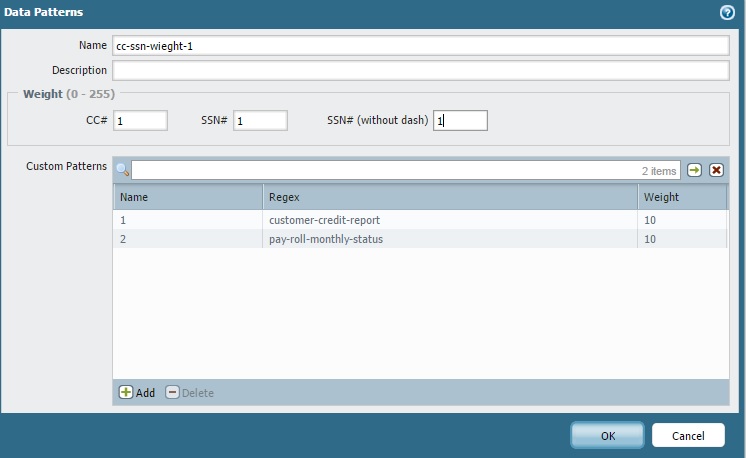The width and height of the screenshot is (746, 458).
Task: Edit the SSN# weight field
Action: click(x=260, y=120)
